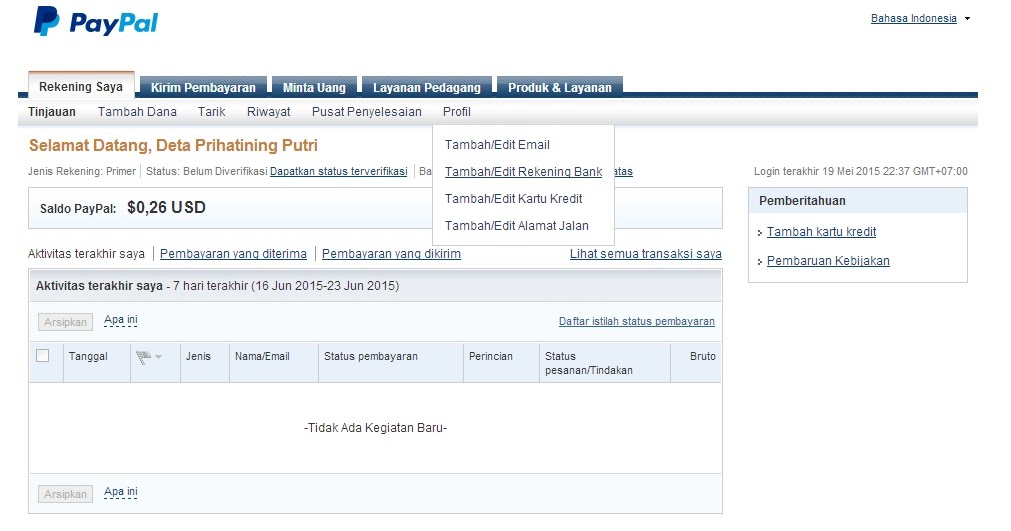Select Tambah/Edit Alamat Jalan option
1011x531 pixels.
click(516, 226)
